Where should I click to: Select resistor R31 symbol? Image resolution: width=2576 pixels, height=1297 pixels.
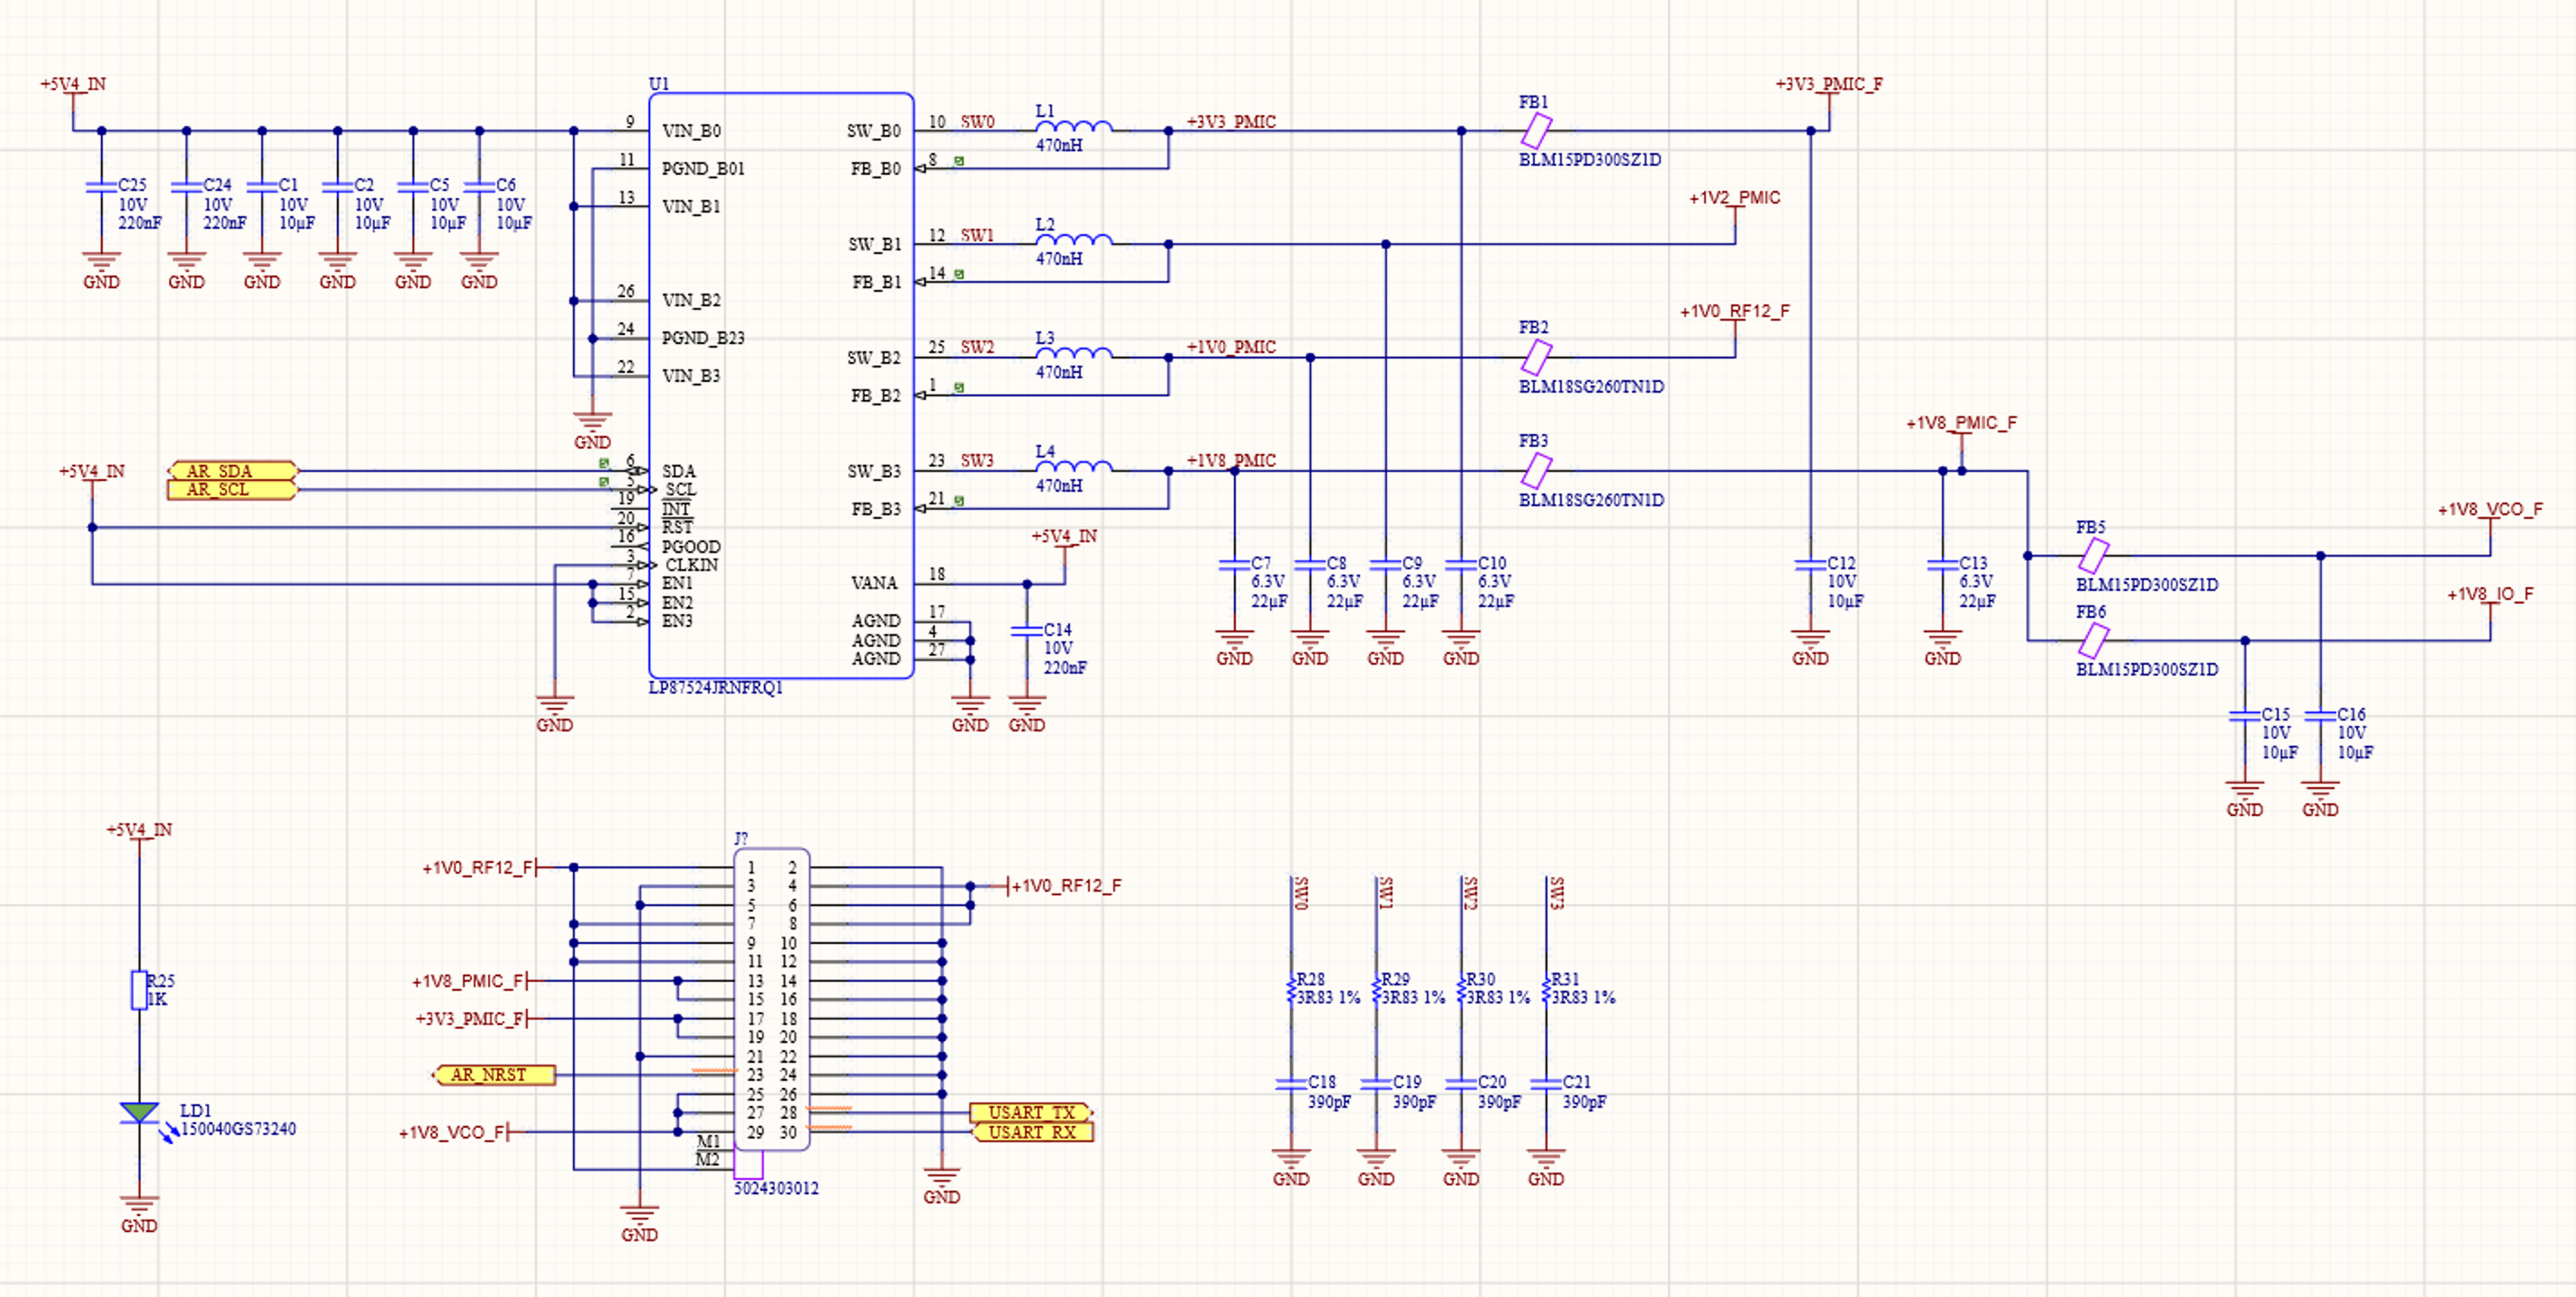tap(1546, 989)
